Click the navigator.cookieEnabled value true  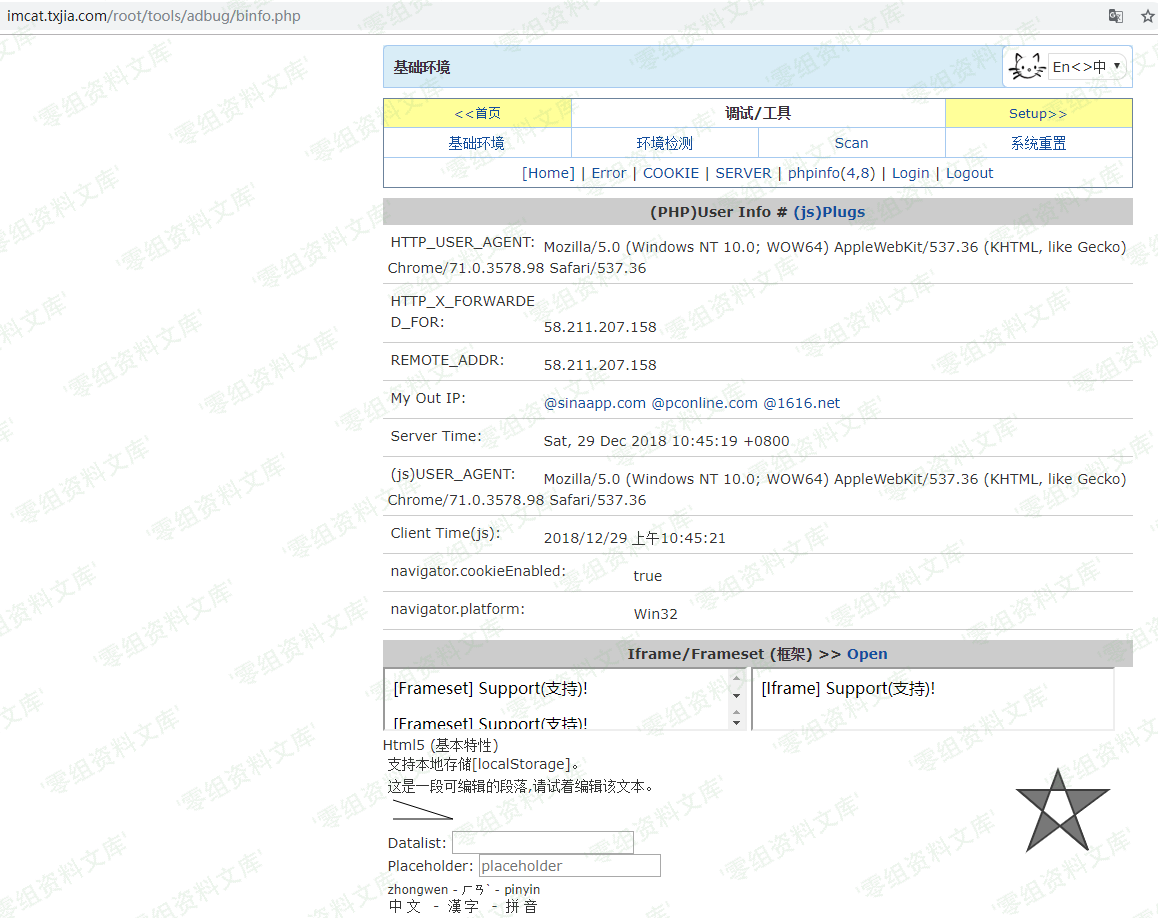(x=647, y=576)
